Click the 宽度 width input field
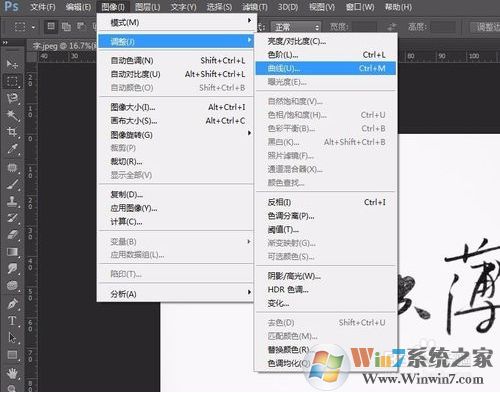Screen dimensions: 500x393 point(365,27)
